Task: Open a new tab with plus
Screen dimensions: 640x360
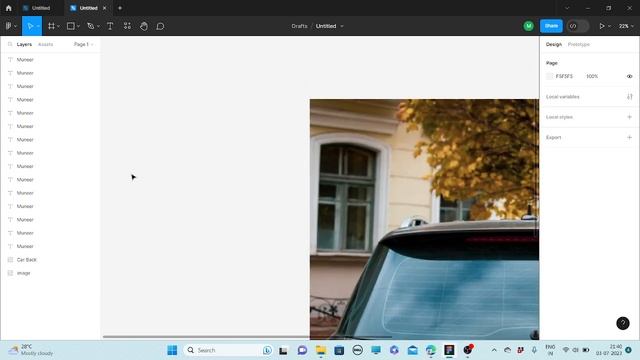Action: (x=120, y=8)
